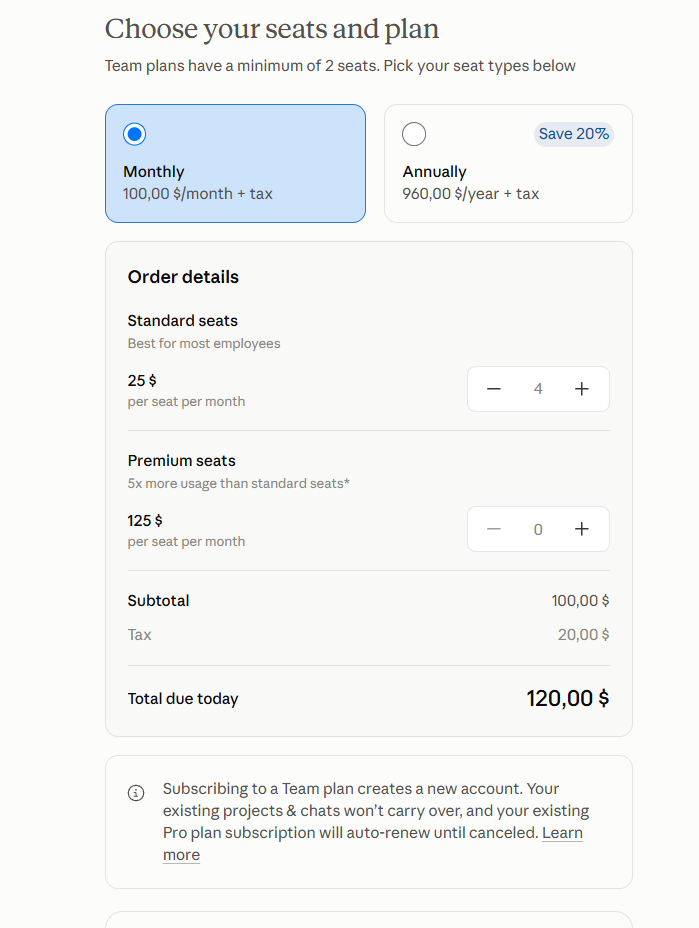Open the Learn more link
The image size is (699, 928).
tap(562, 833)
